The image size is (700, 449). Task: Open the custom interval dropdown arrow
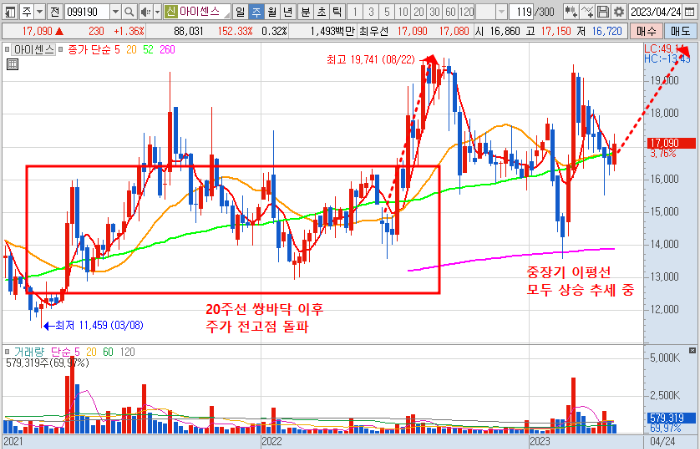pyautogui.click(x=501, y=12)
